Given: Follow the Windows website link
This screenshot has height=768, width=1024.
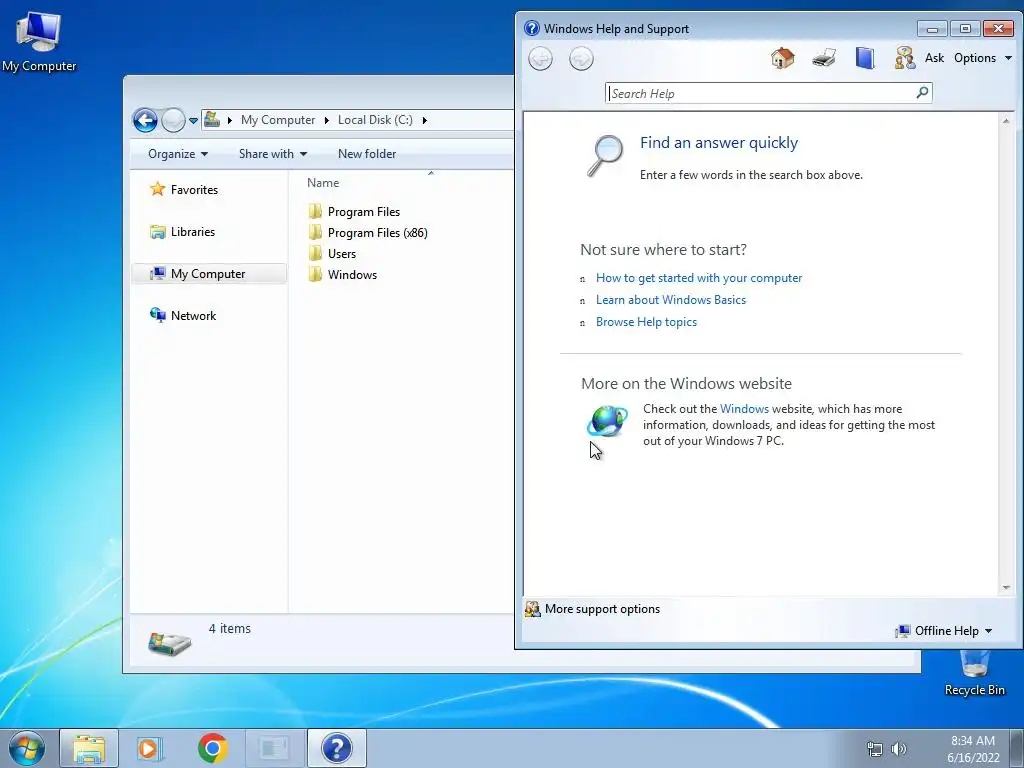Looking at the screenshot, I should (x=744, y=409).
